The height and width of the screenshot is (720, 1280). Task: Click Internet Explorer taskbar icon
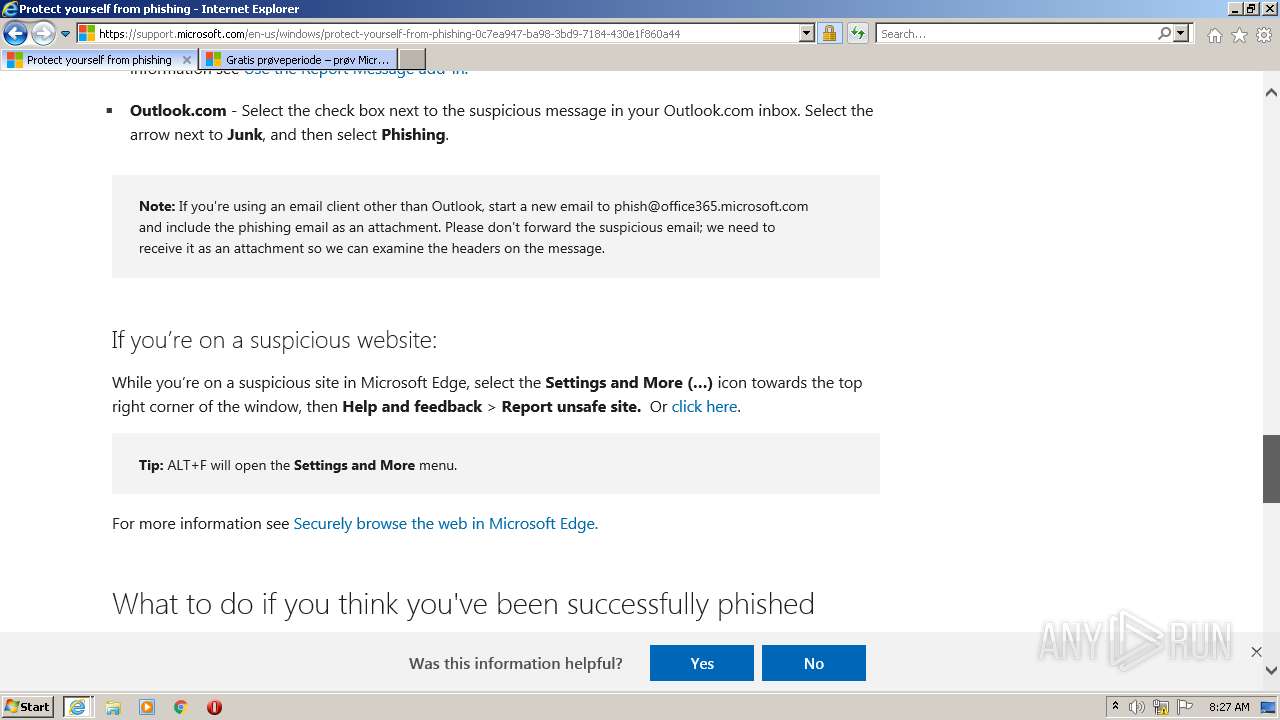(x=77, y=707)
